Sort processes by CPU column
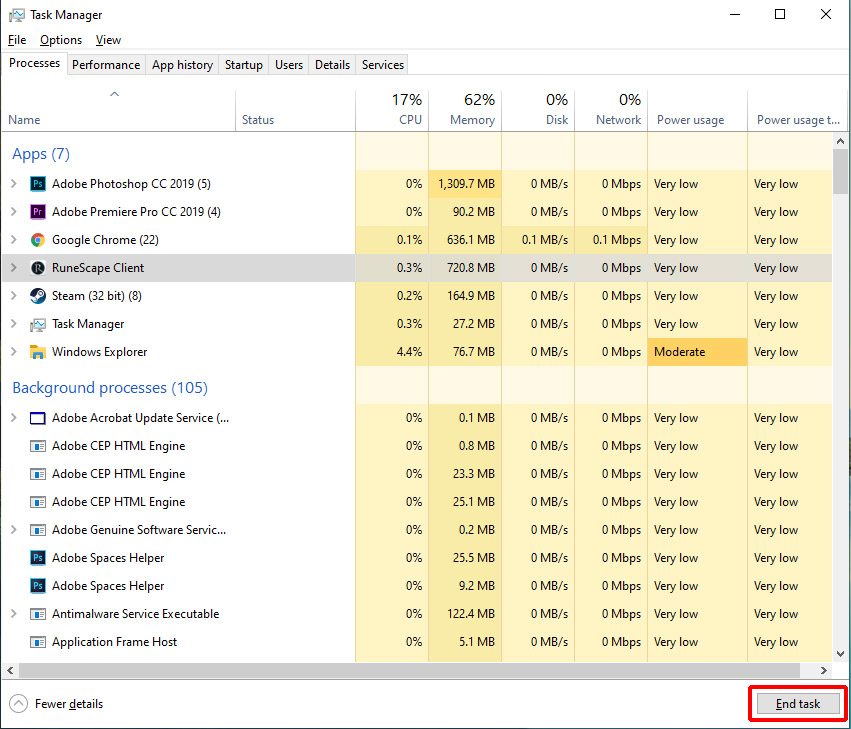This screenshot has width=851, height=729. point(392,111)
